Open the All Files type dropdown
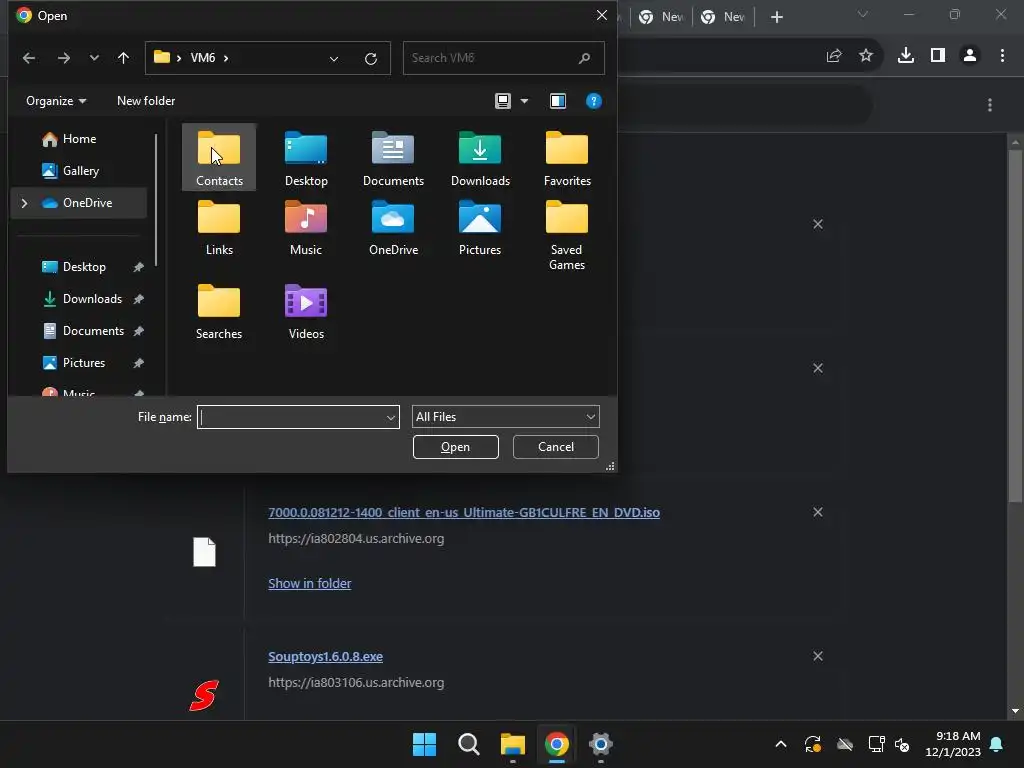 click(x=505, y=417)
